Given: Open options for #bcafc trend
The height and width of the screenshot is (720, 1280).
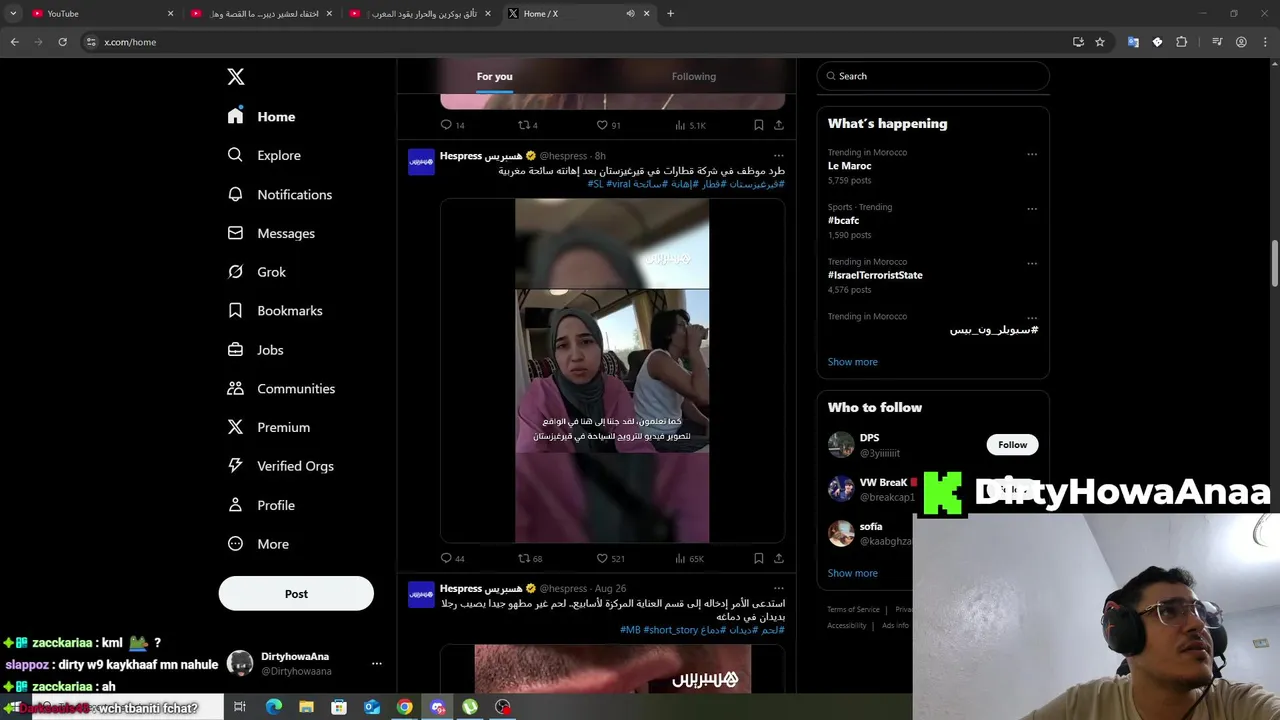Looking at the screenshot, I should 1032,209.
